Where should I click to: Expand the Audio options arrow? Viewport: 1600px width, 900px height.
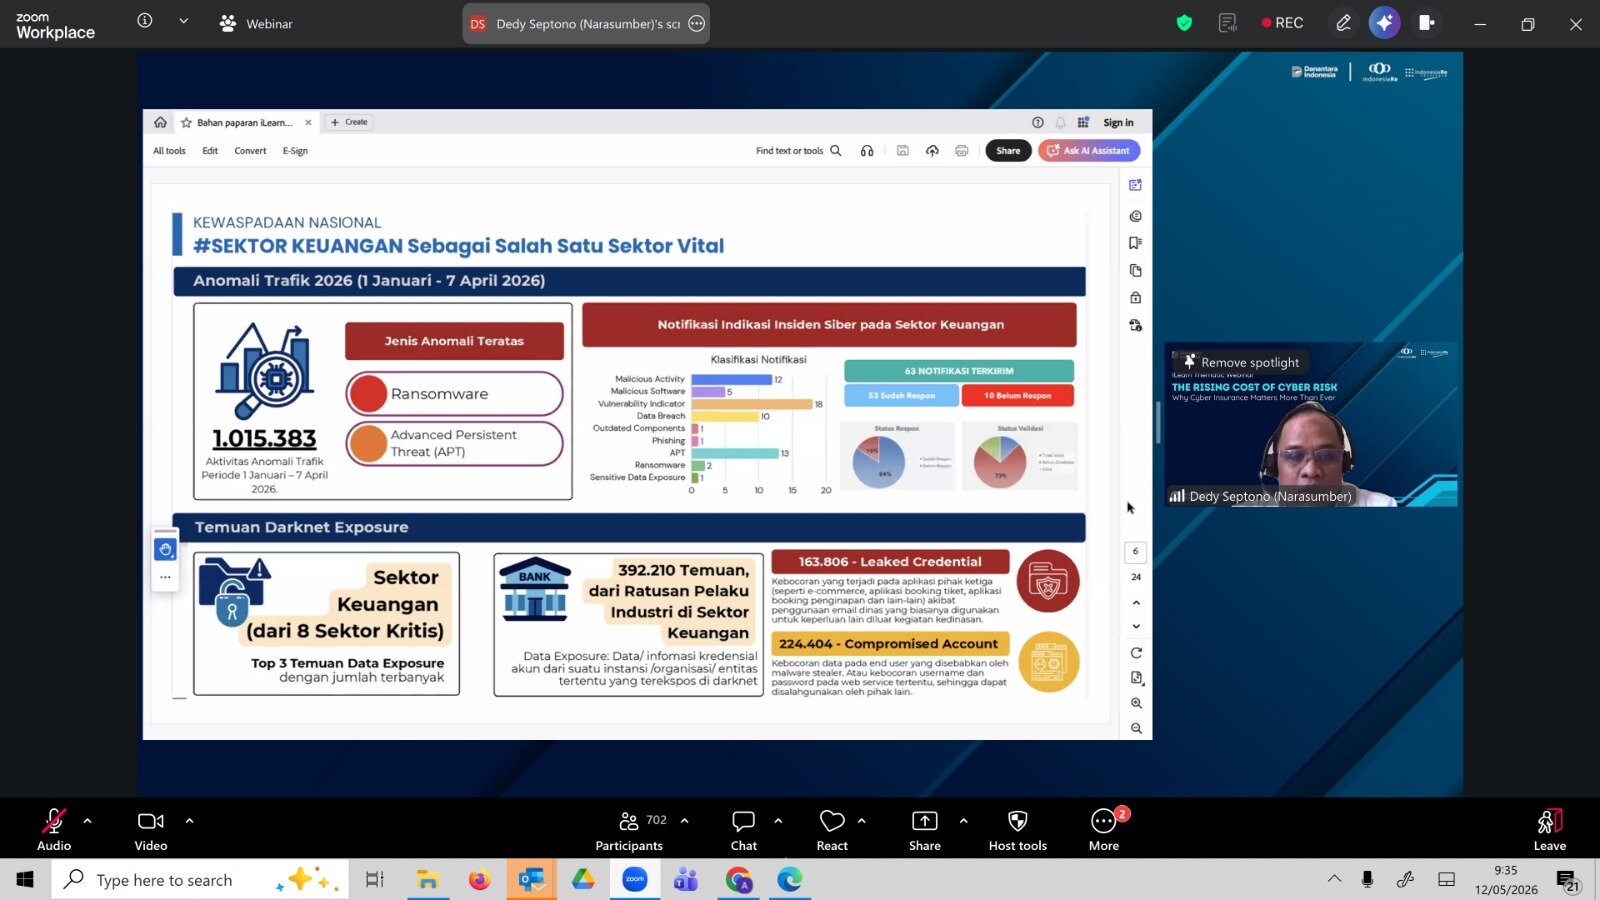[x=88, y=821]
